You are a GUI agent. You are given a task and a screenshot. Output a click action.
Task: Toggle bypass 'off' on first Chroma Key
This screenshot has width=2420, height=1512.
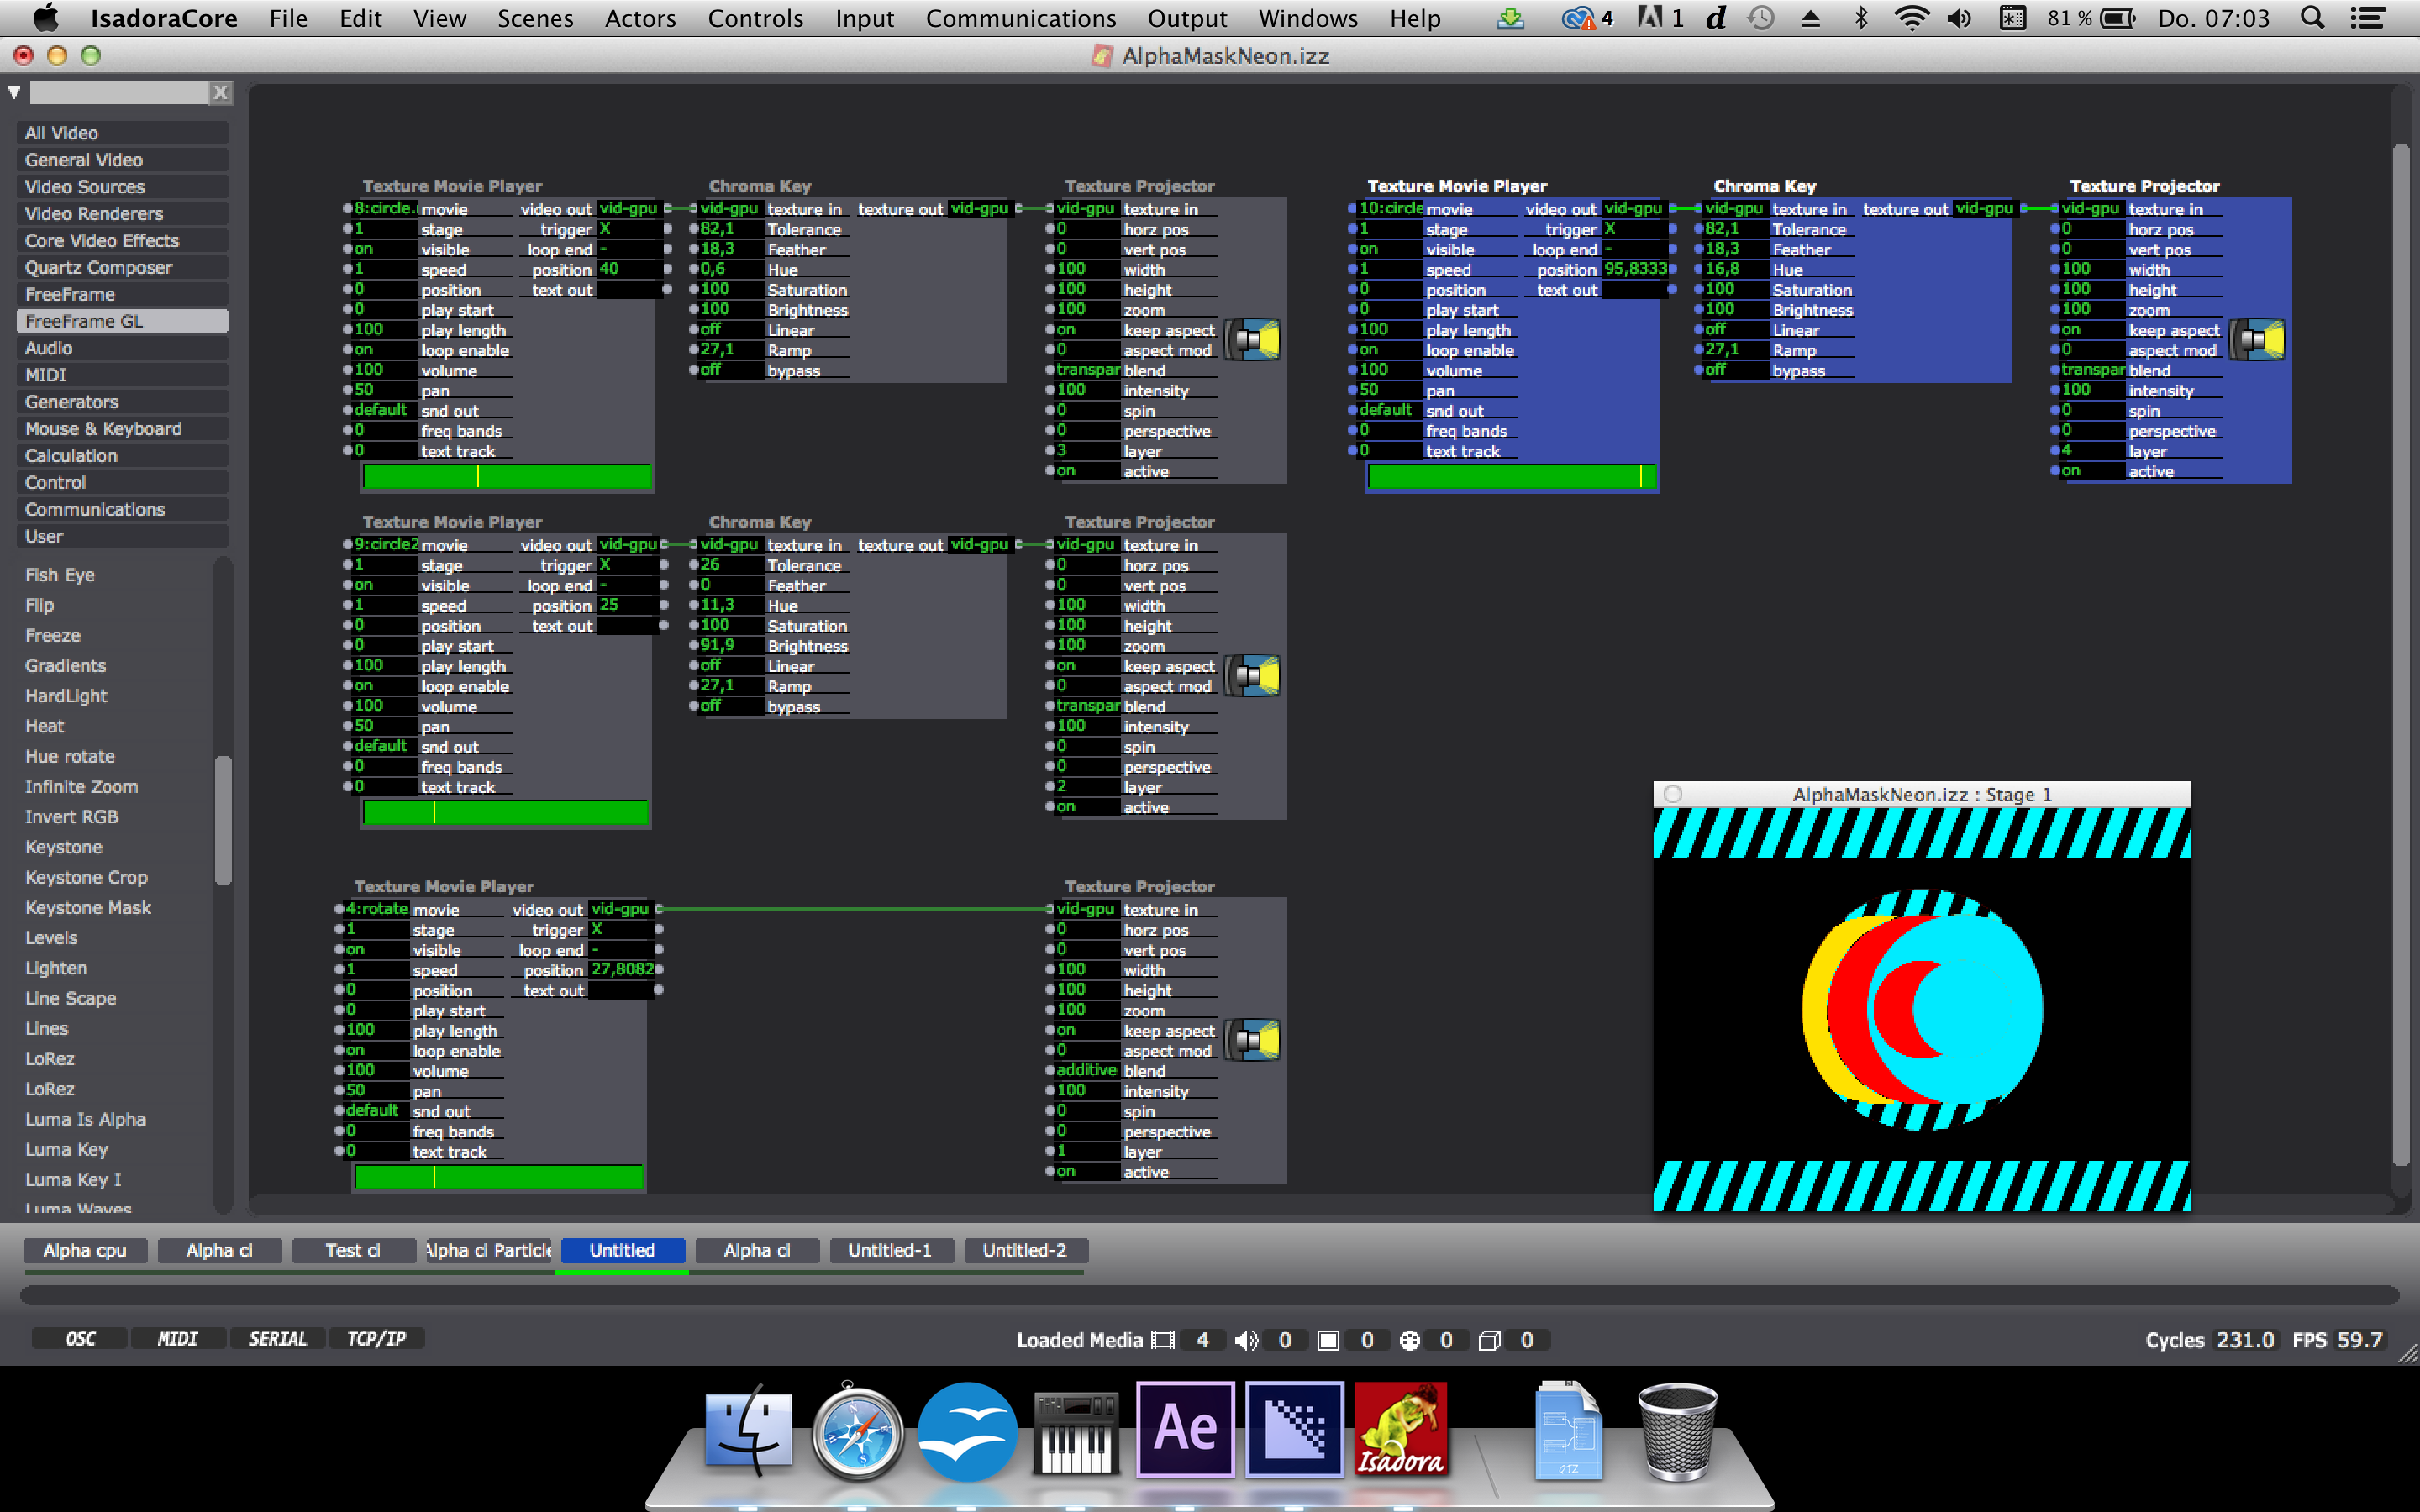729,370
